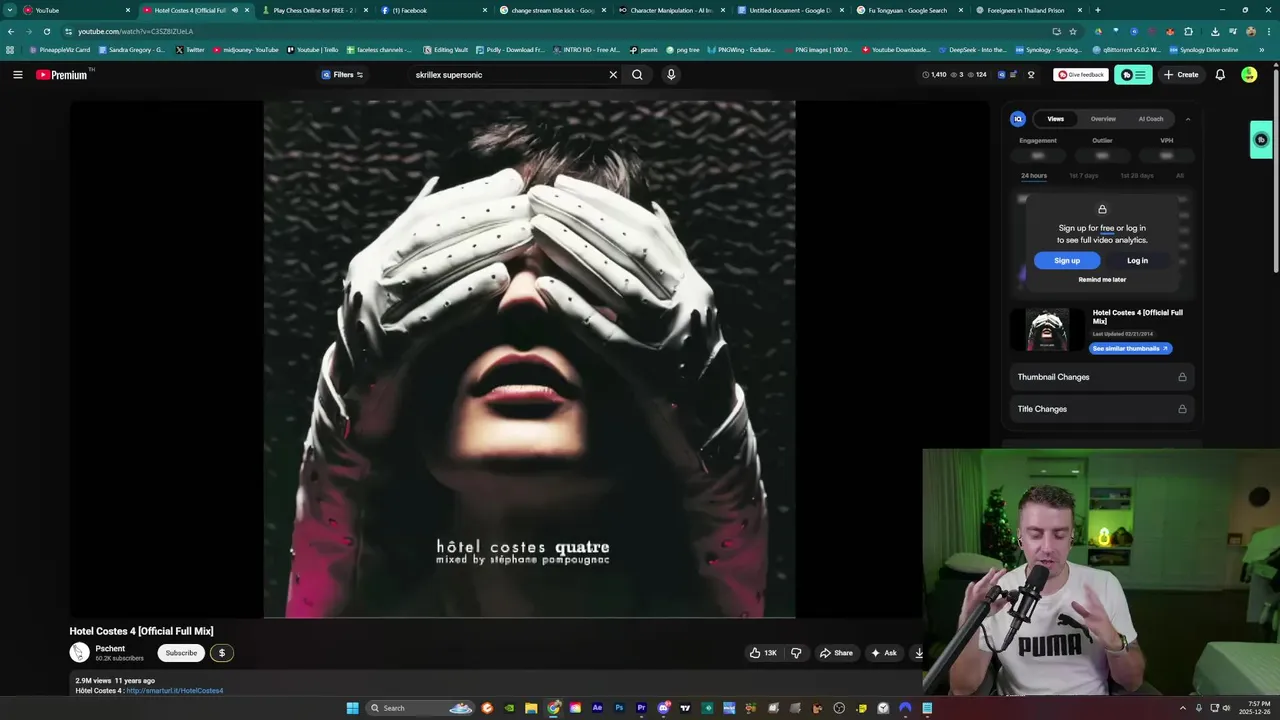Open Premiere Pro from the taskbar
Image resolution: width=1280 pixels, height=720 pixels.
(x=641, y=708)
